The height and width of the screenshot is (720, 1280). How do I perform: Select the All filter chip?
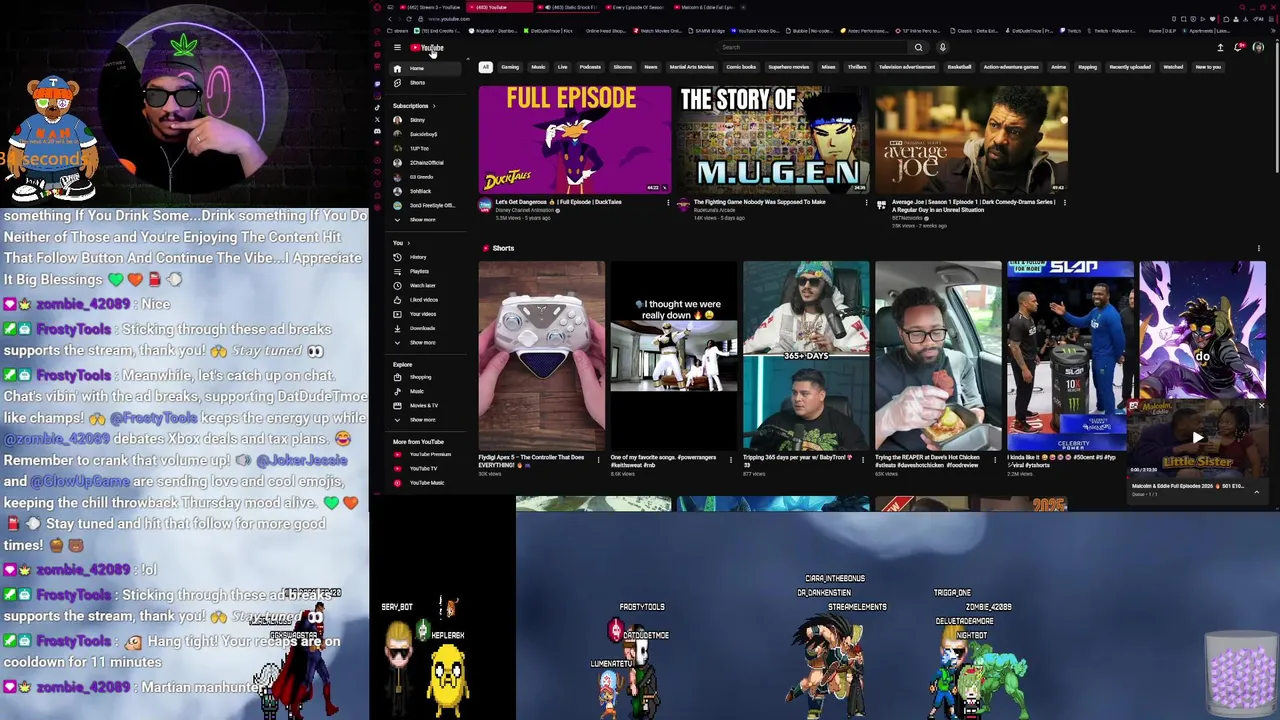485,67
